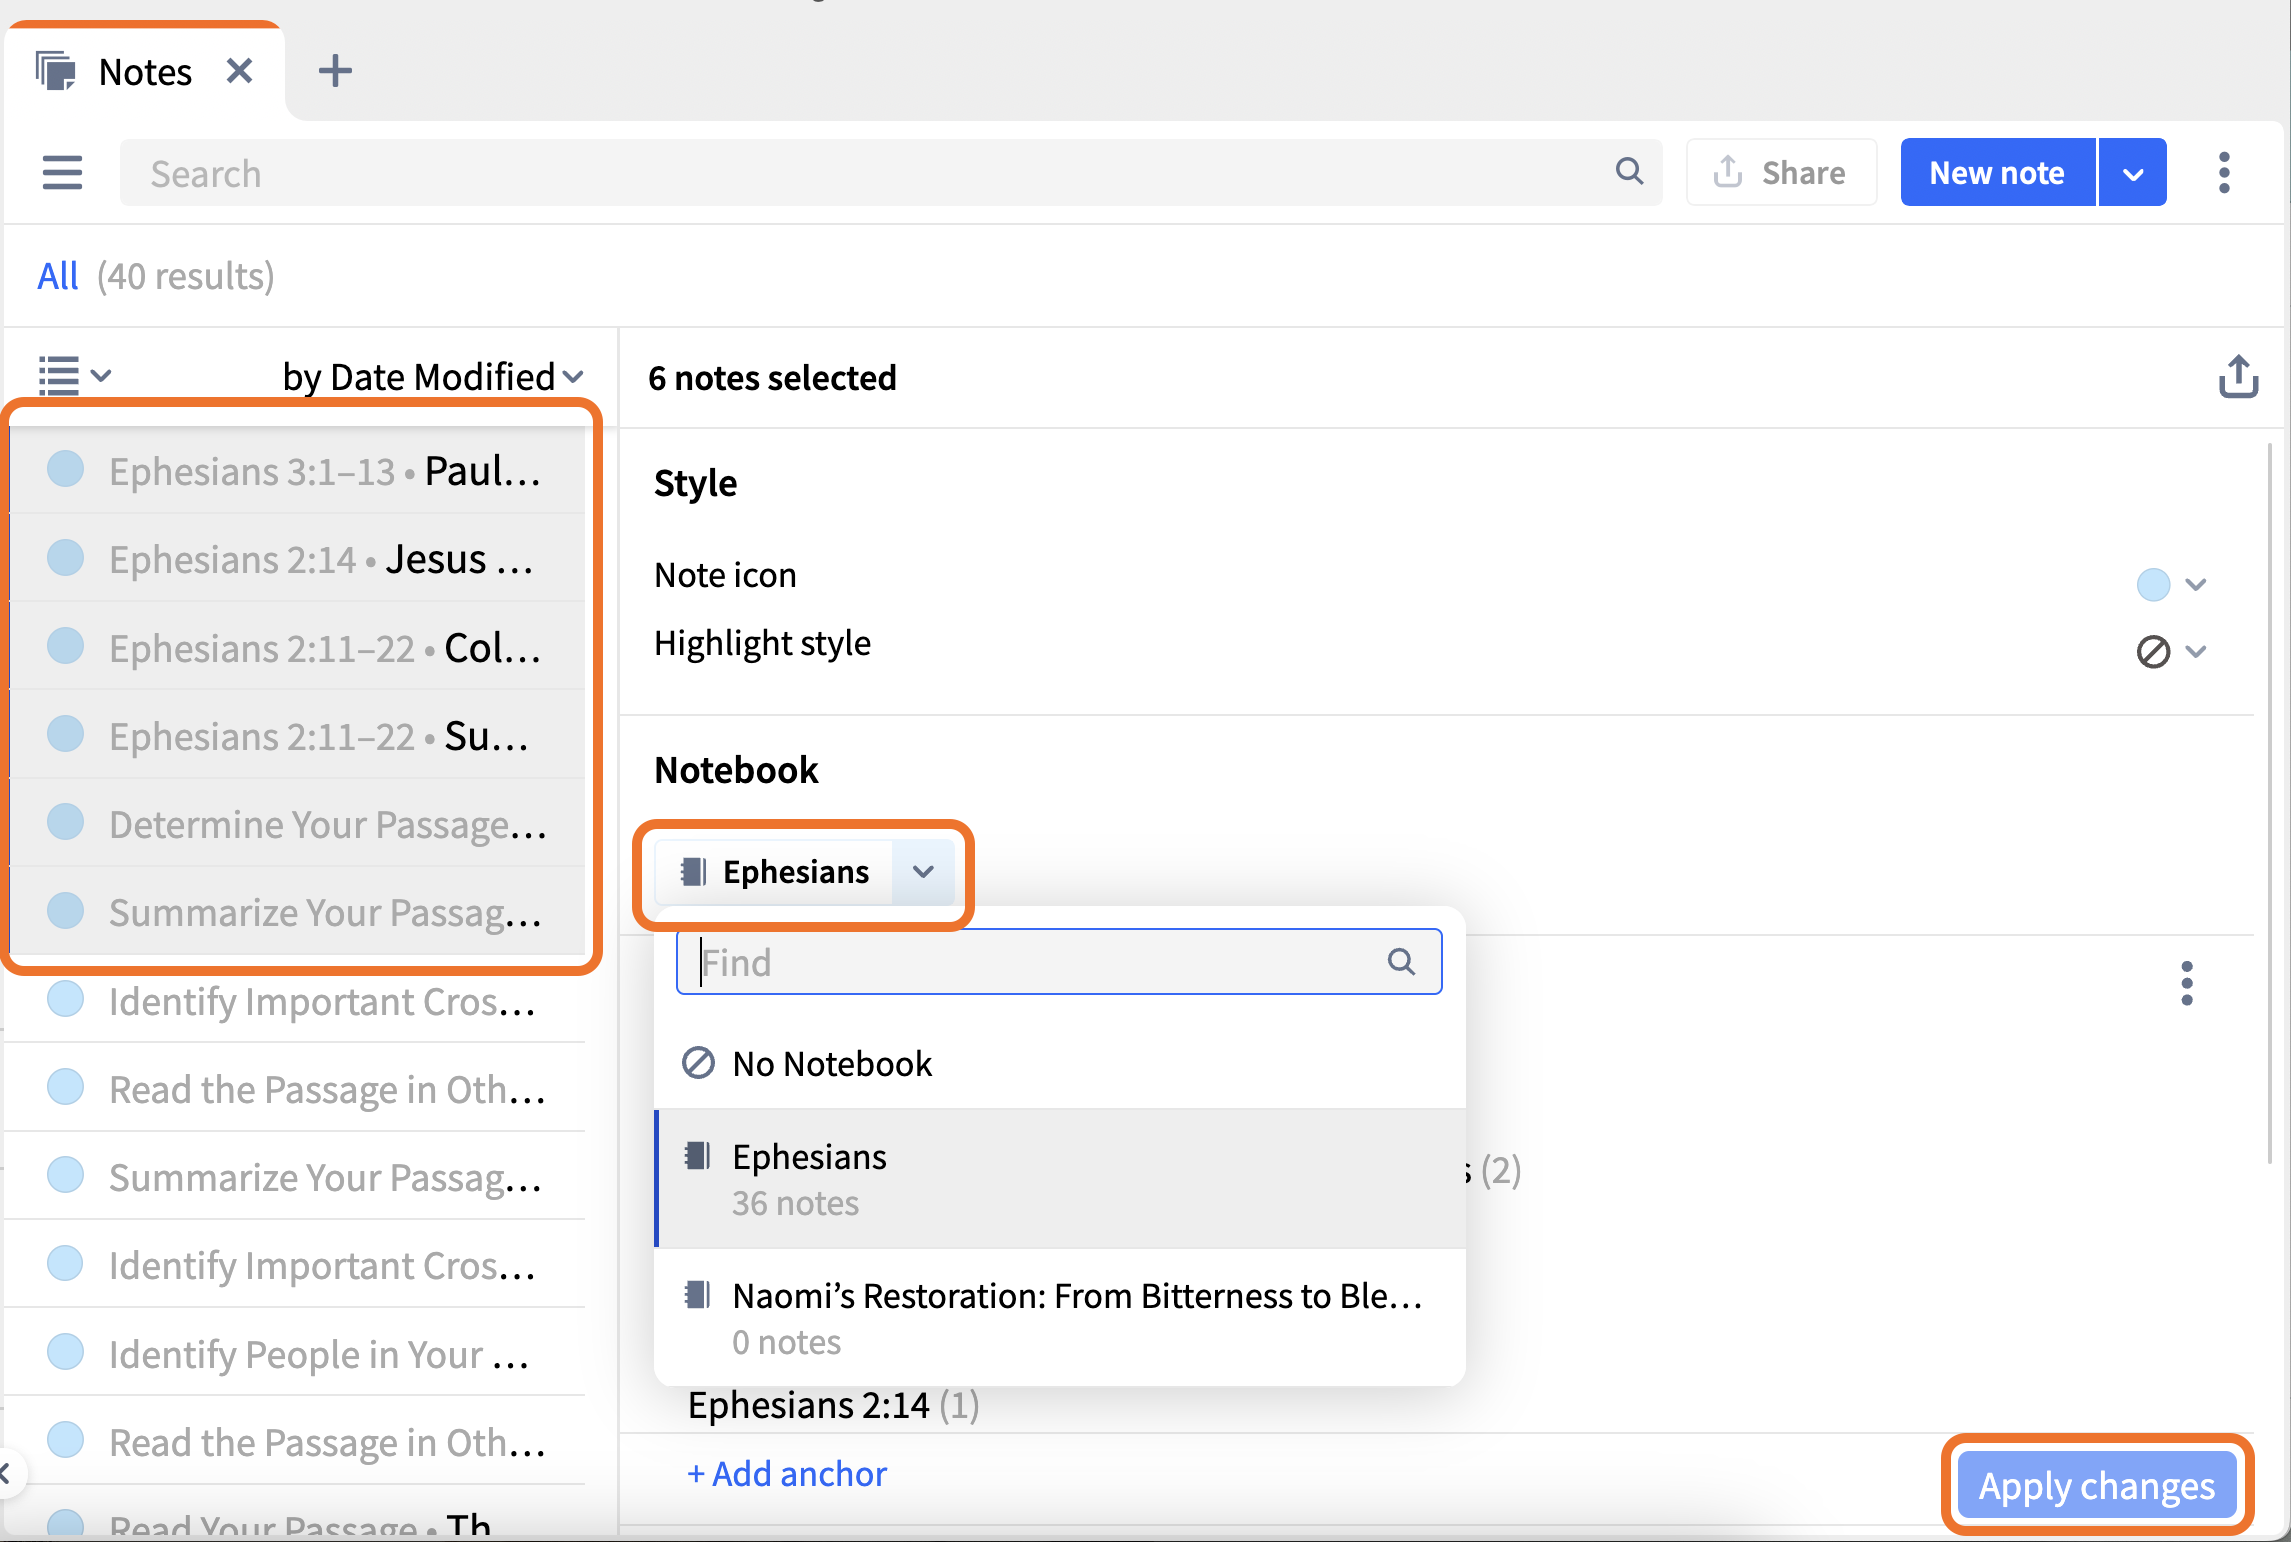Open the Note icon style dropdown
The height and width of the screenshot is (1542, 2291).
[x=2195, y=584]
